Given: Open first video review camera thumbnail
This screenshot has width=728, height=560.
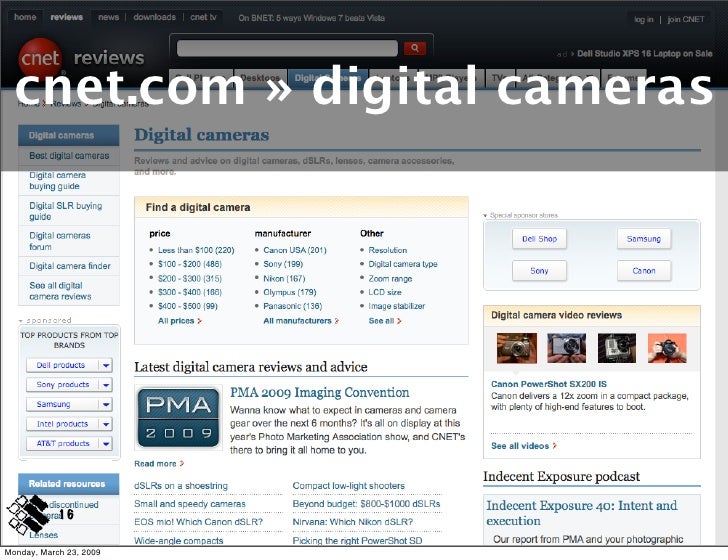Looking at the screenshot, I should point(516,348).
